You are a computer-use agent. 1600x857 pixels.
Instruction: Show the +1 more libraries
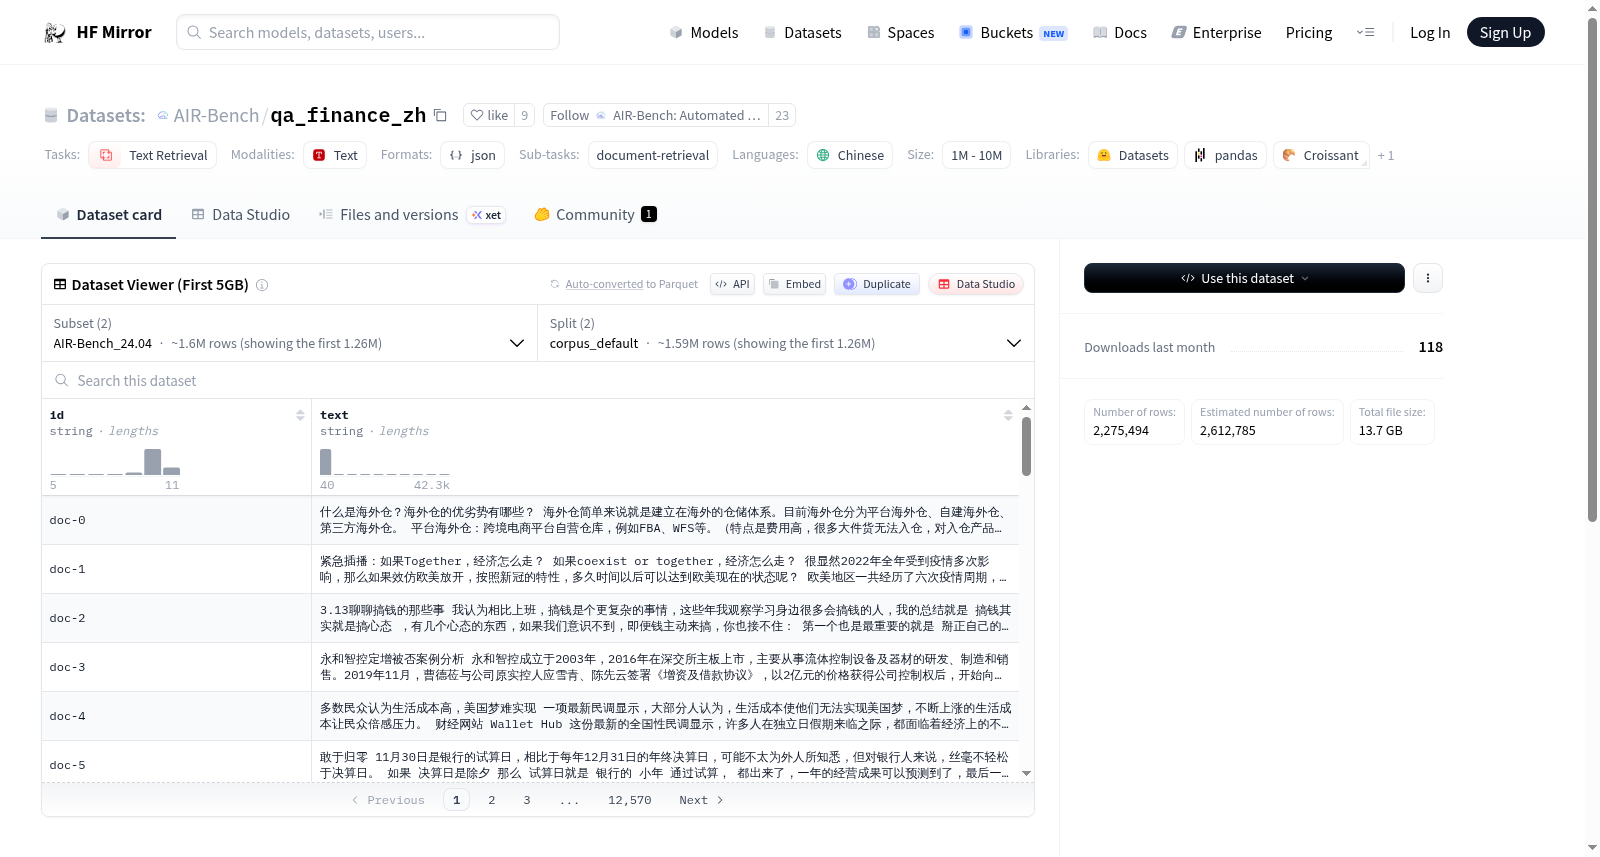(x=1385, y=156)
